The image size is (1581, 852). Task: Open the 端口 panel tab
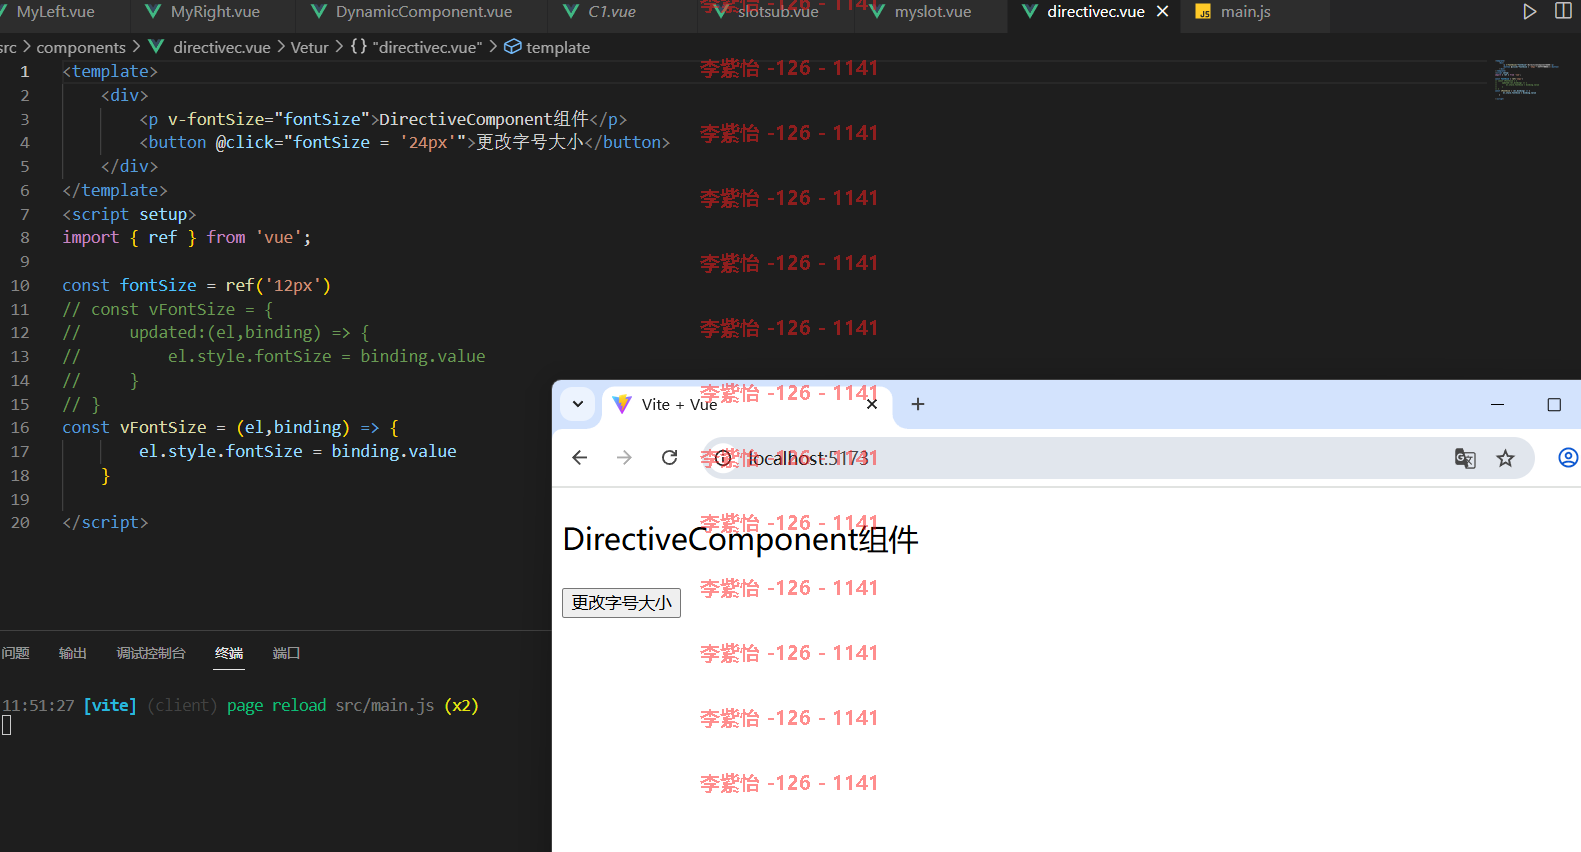[286, 653]
